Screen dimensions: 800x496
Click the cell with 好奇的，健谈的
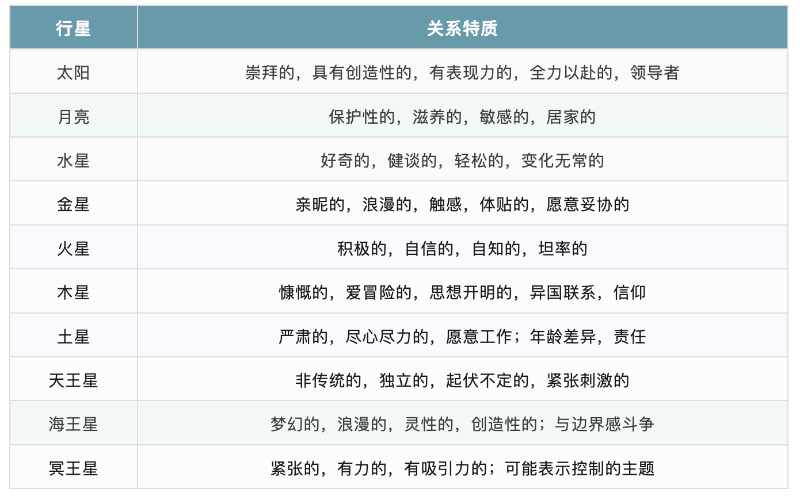(462, 161)
